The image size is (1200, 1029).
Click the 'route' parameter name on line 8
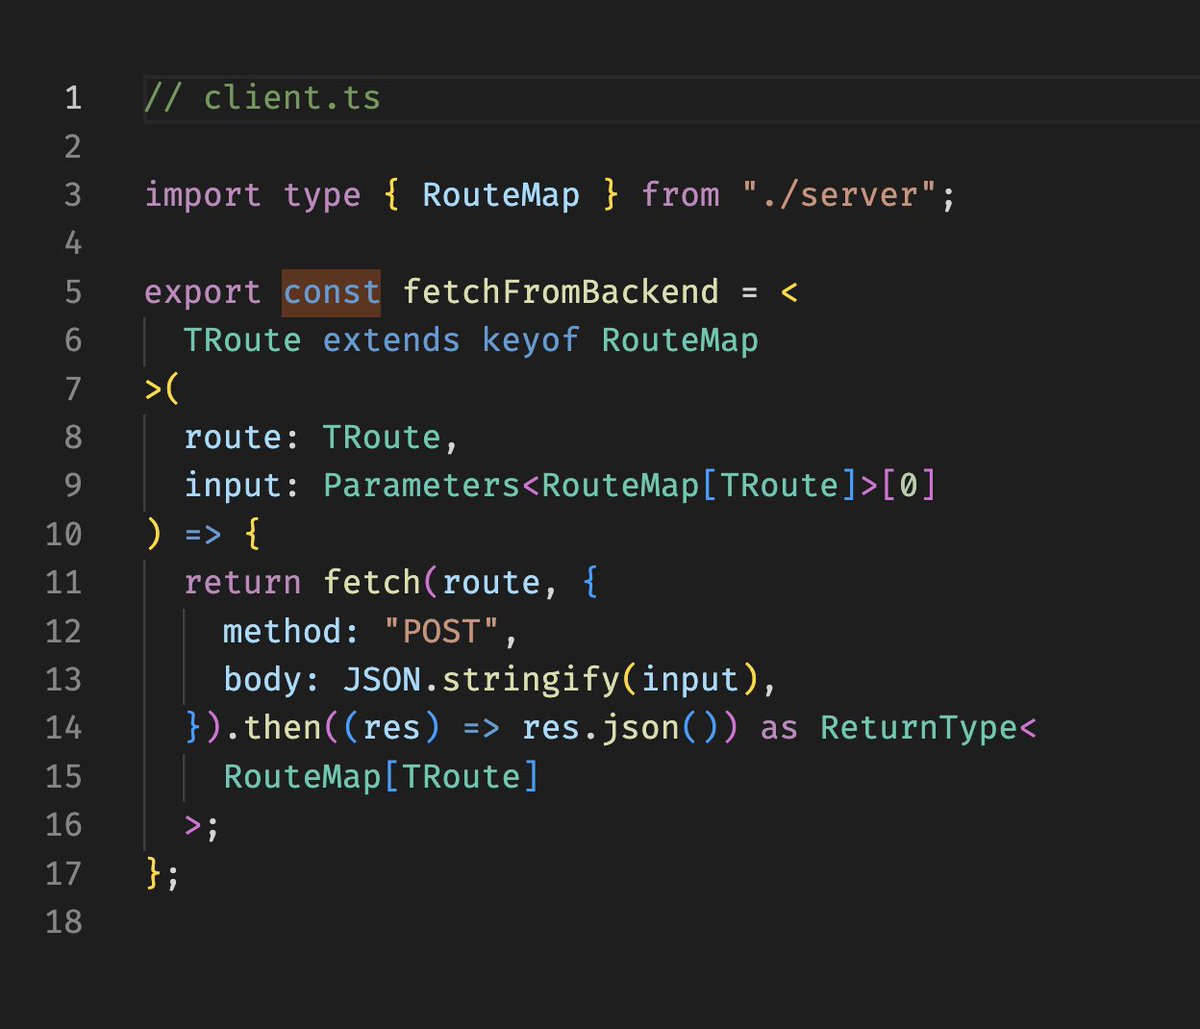pos(233,437)
